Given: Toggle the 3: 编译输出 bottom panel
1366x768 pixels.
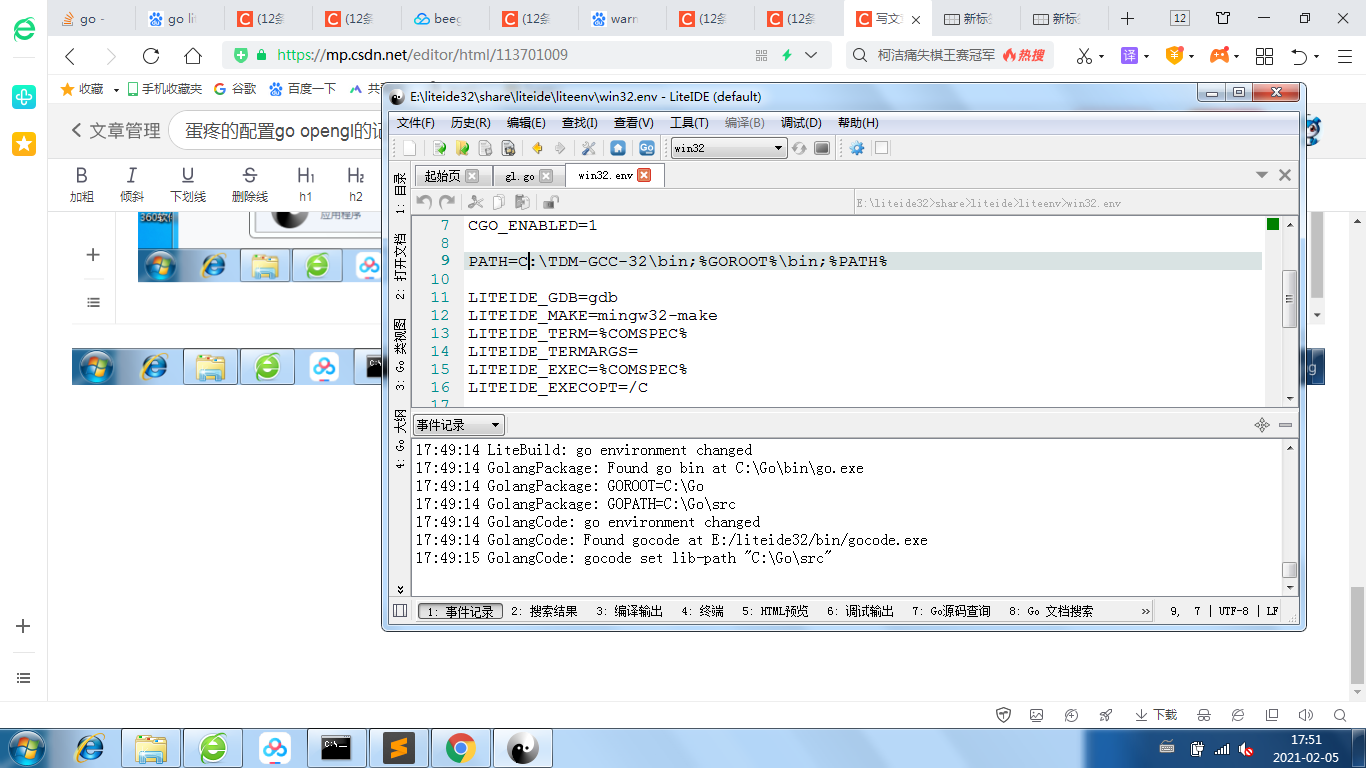Looking at the screenshot, I should pyautogui.click(x=629, y=611).
